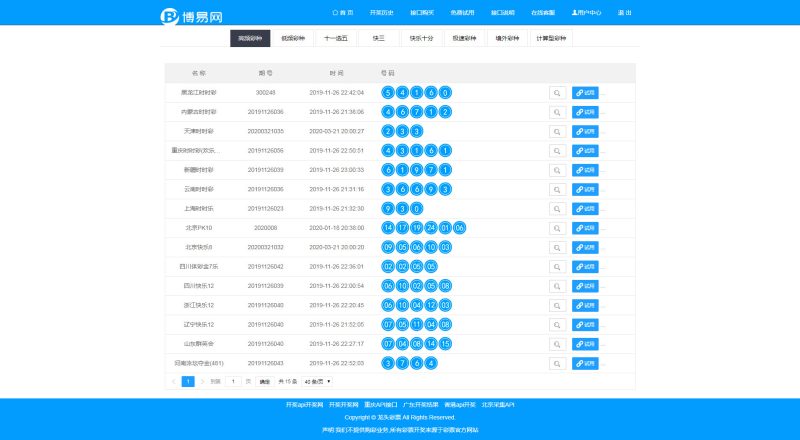Click the previous page arrow
The image size is (800, 440).
click(x=173, y=382)
